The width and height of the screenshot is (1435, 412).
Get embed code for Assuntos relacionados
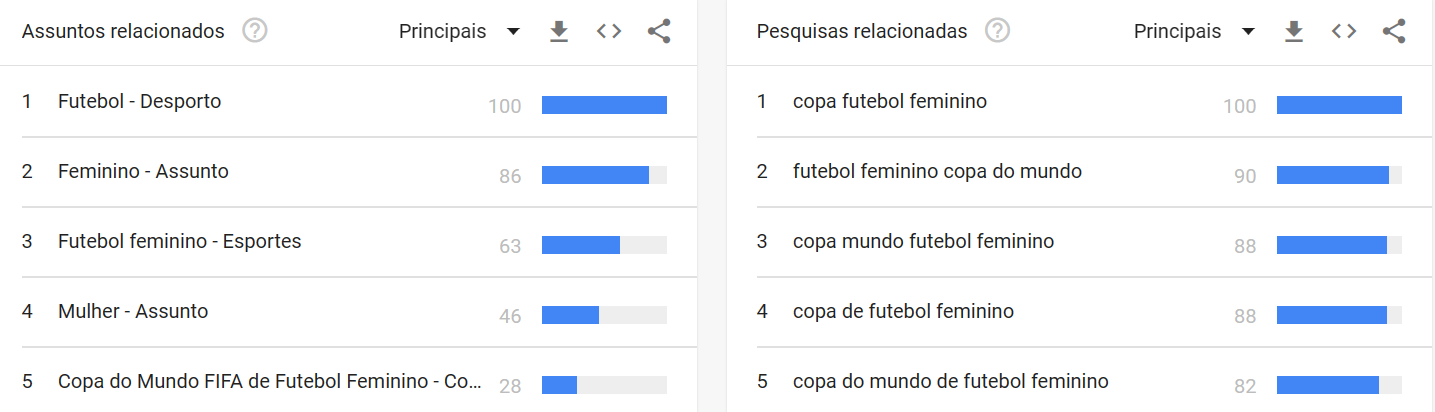[609, 32]
